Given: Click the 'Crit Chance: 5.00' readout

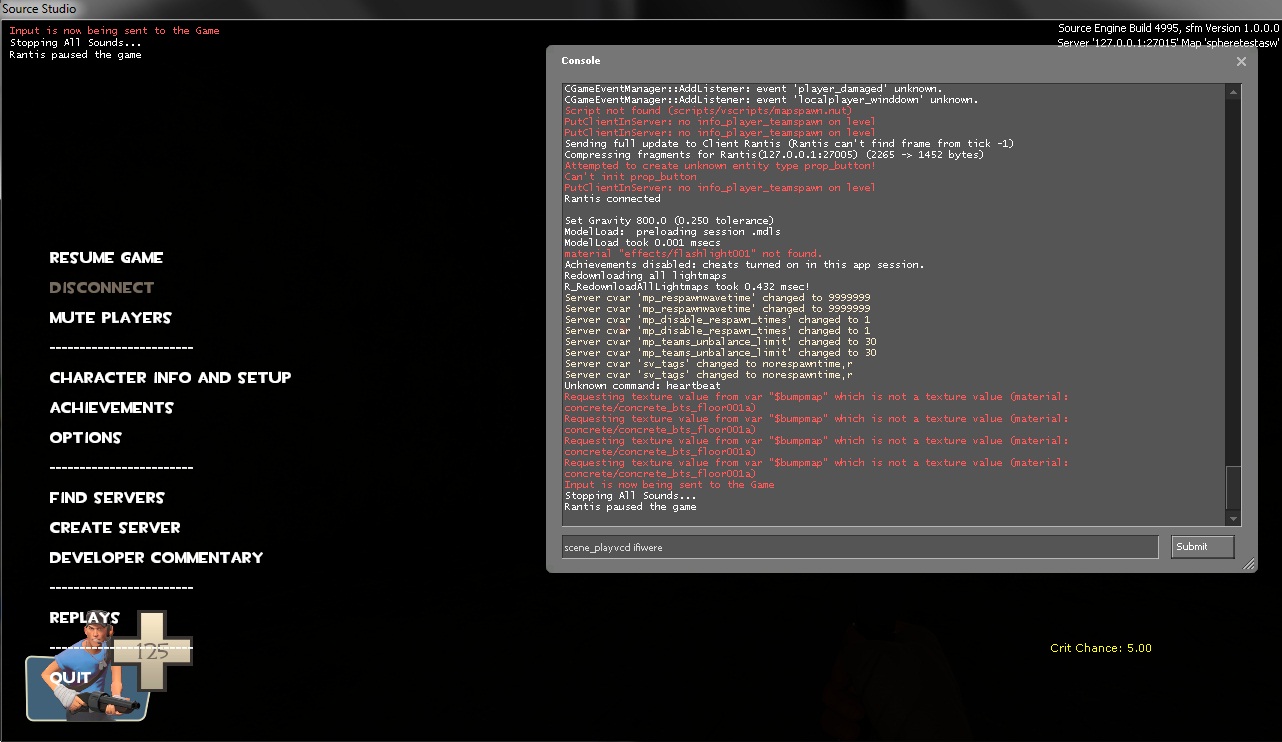Looking at the screenshot, I should (x=1101, y=648).
